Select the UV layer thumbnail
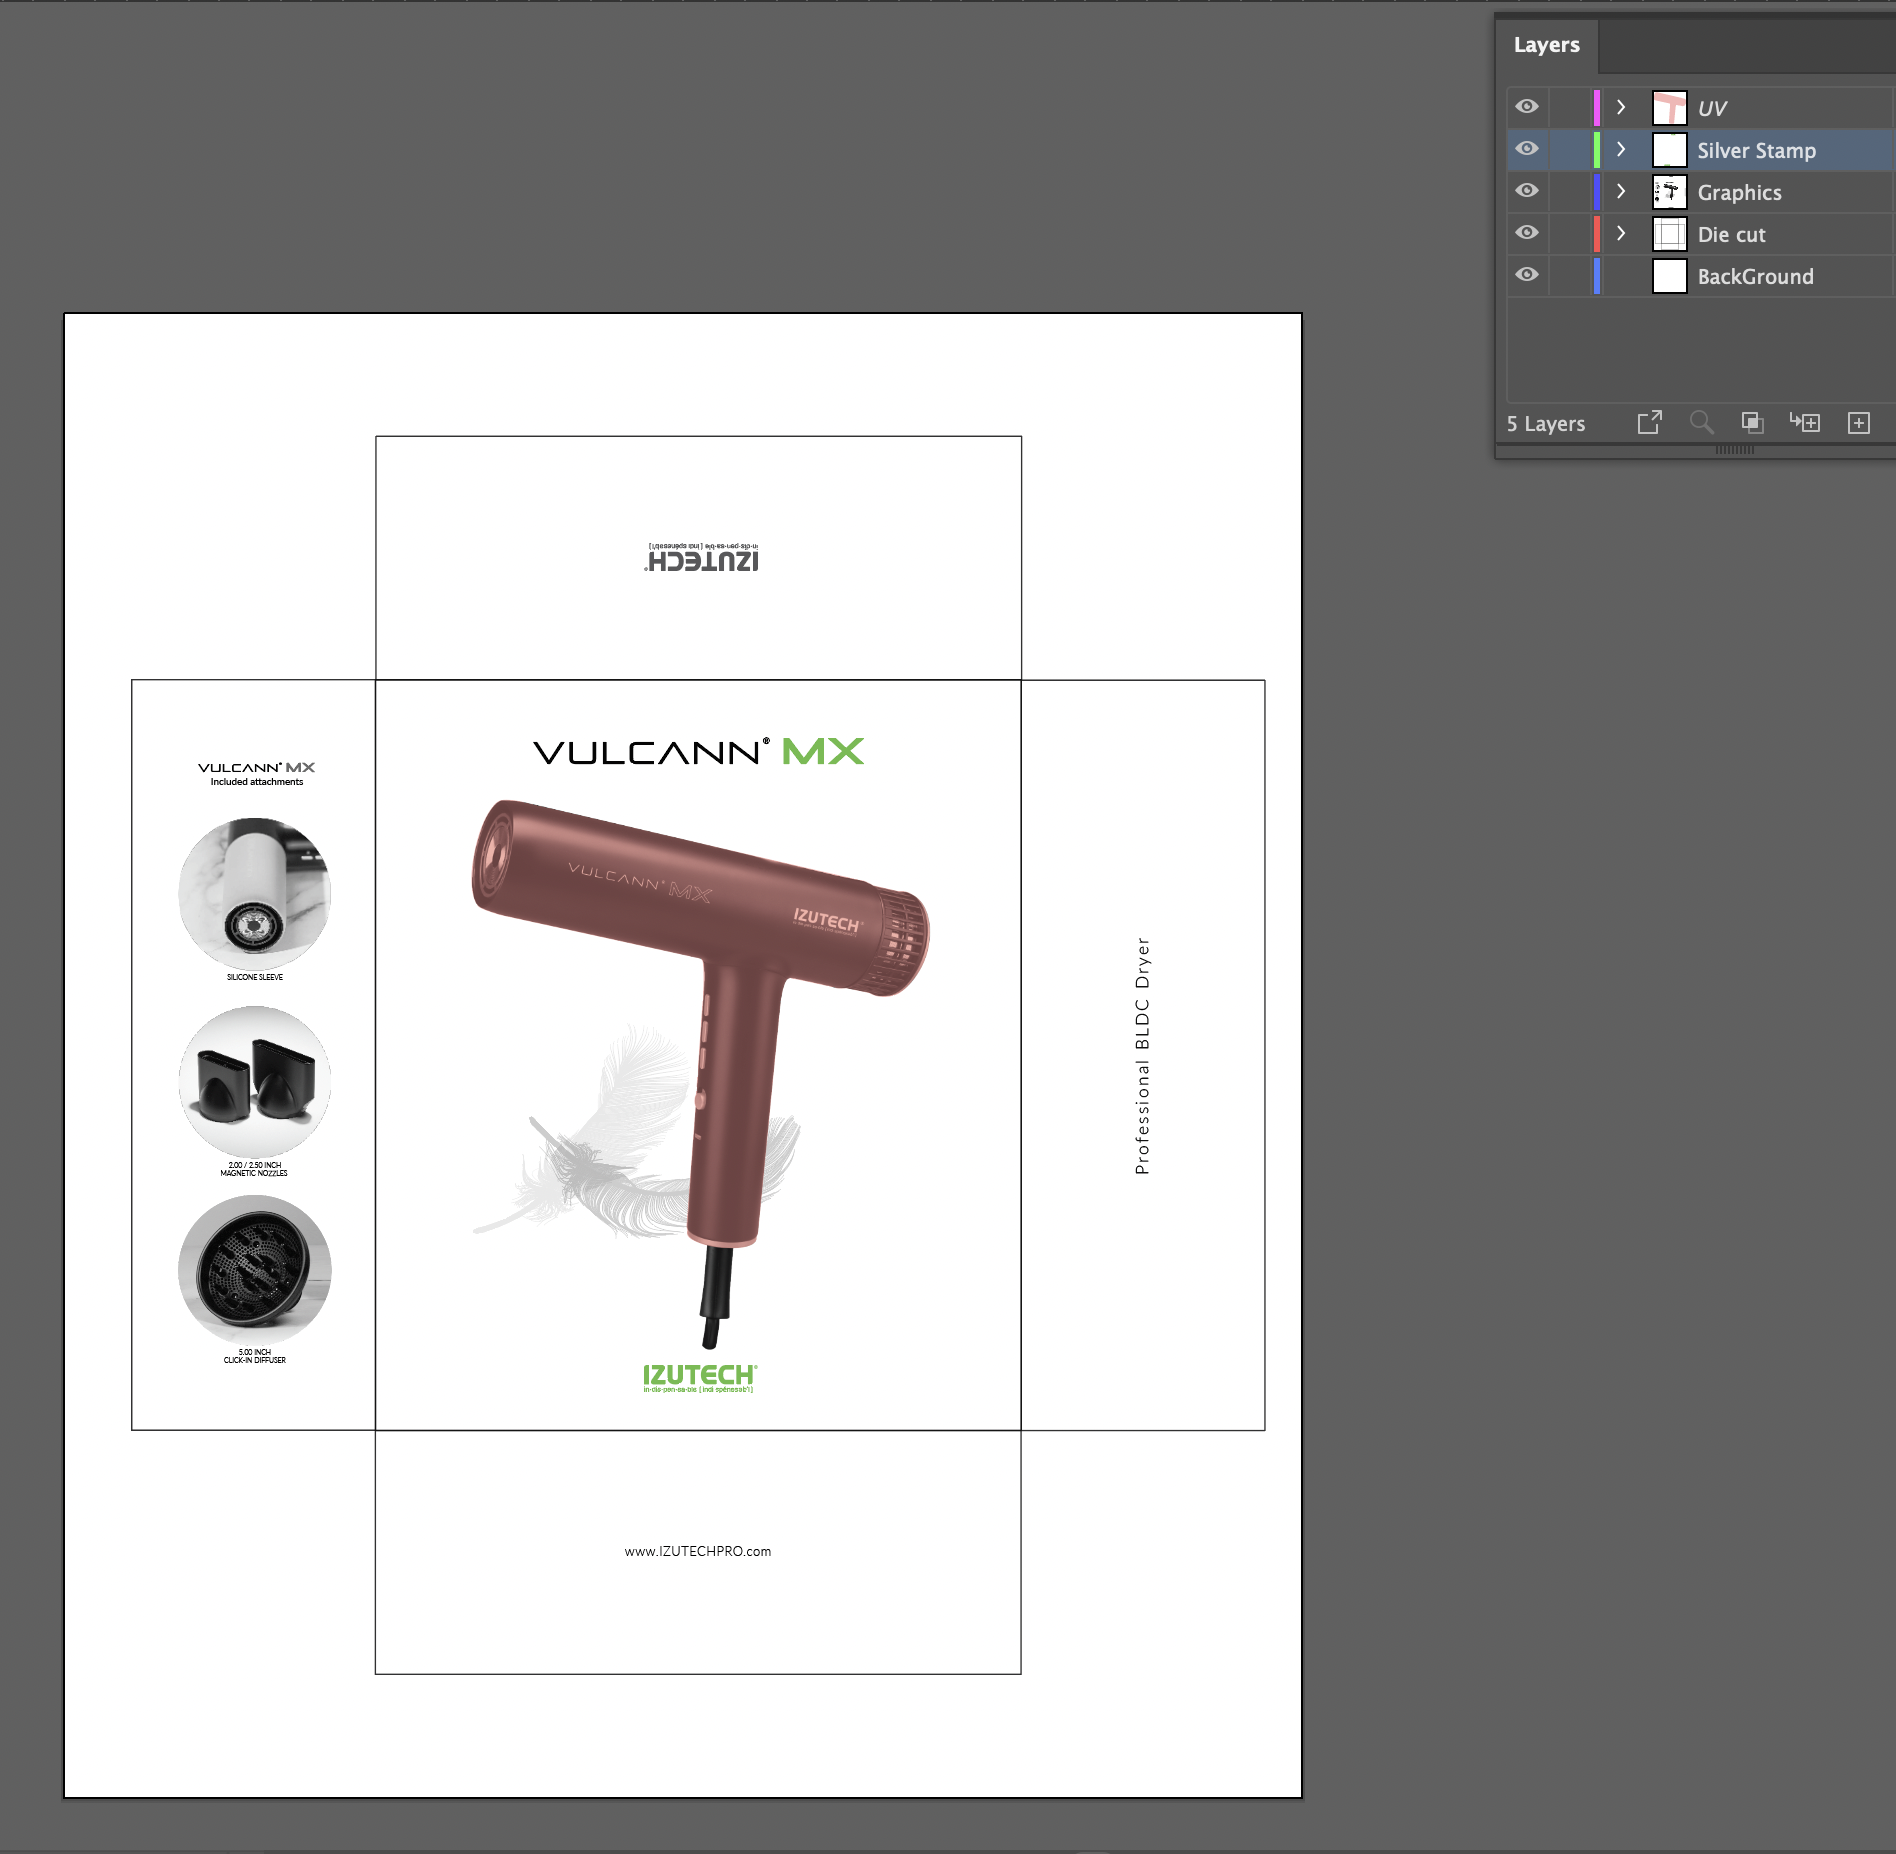Image resolution: width=1896 pixels, height=1854 pixels. pos(1669,108)
